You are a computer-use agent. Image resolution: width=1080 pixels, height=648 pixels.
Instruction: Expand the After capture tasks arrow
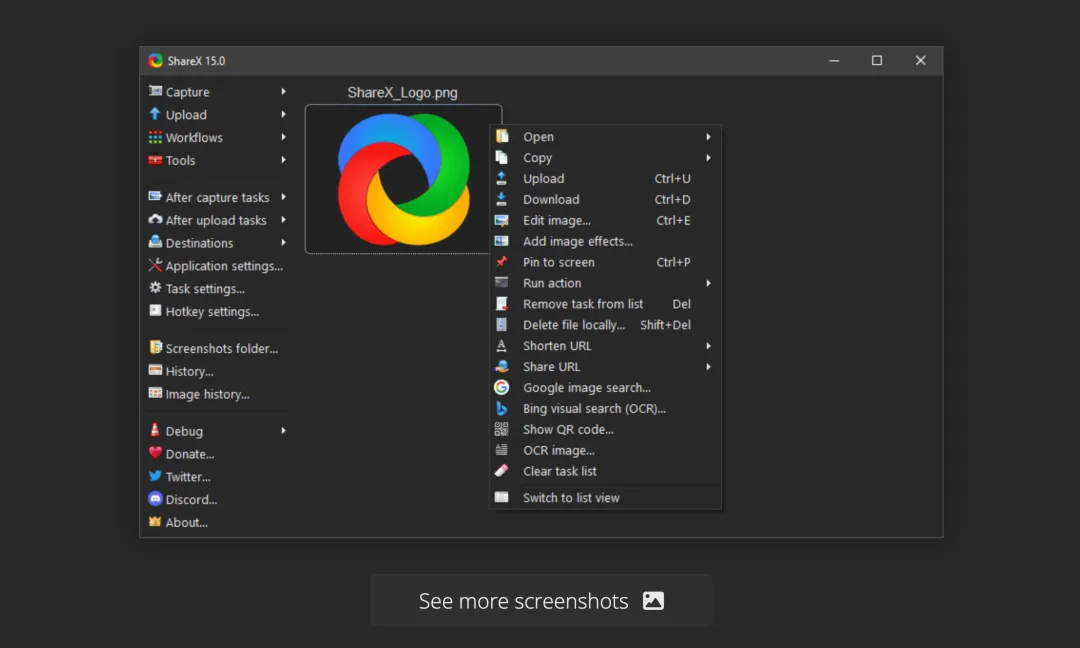(283, 197)
